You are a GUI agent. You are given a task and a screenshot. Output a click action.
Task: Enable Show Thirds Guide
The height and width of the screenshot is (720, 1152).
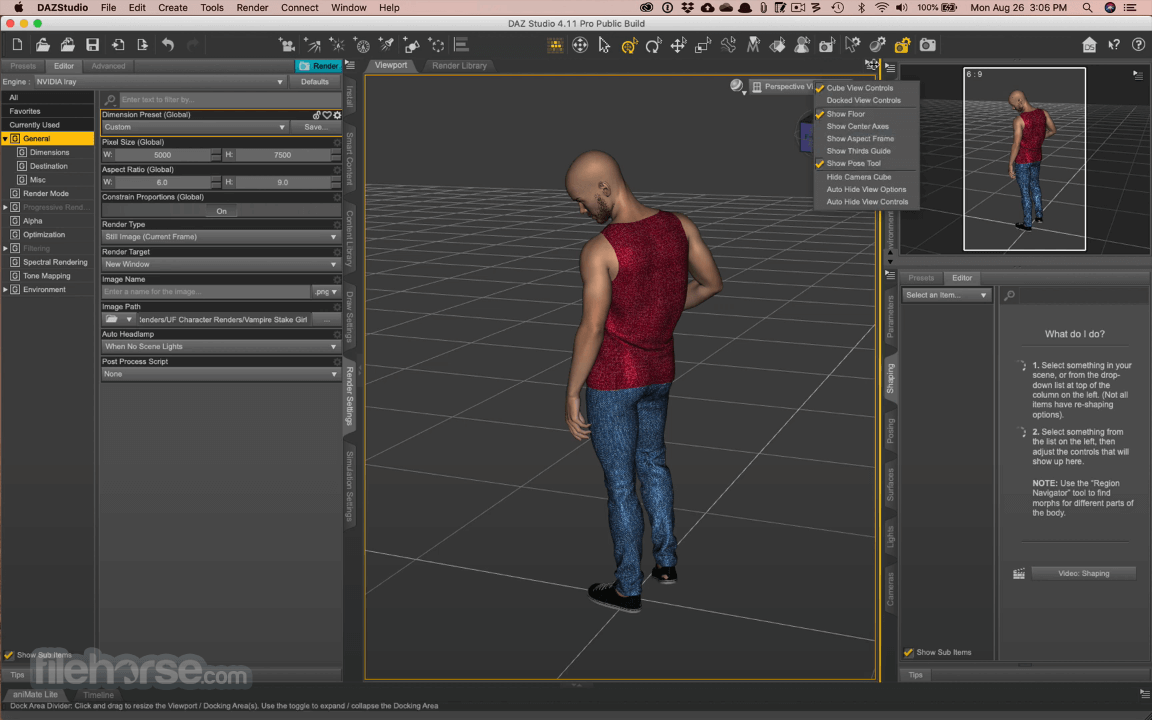(860, 151)
